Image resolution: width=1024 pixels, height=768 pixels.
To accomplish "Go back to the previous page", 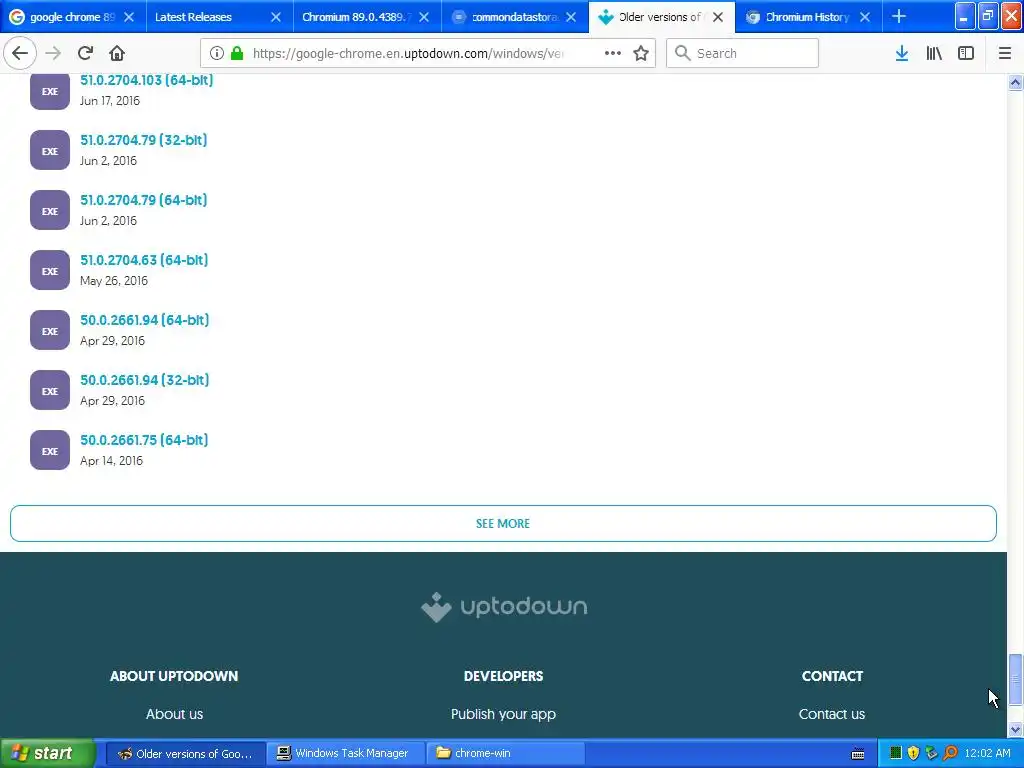I will 20,53.
